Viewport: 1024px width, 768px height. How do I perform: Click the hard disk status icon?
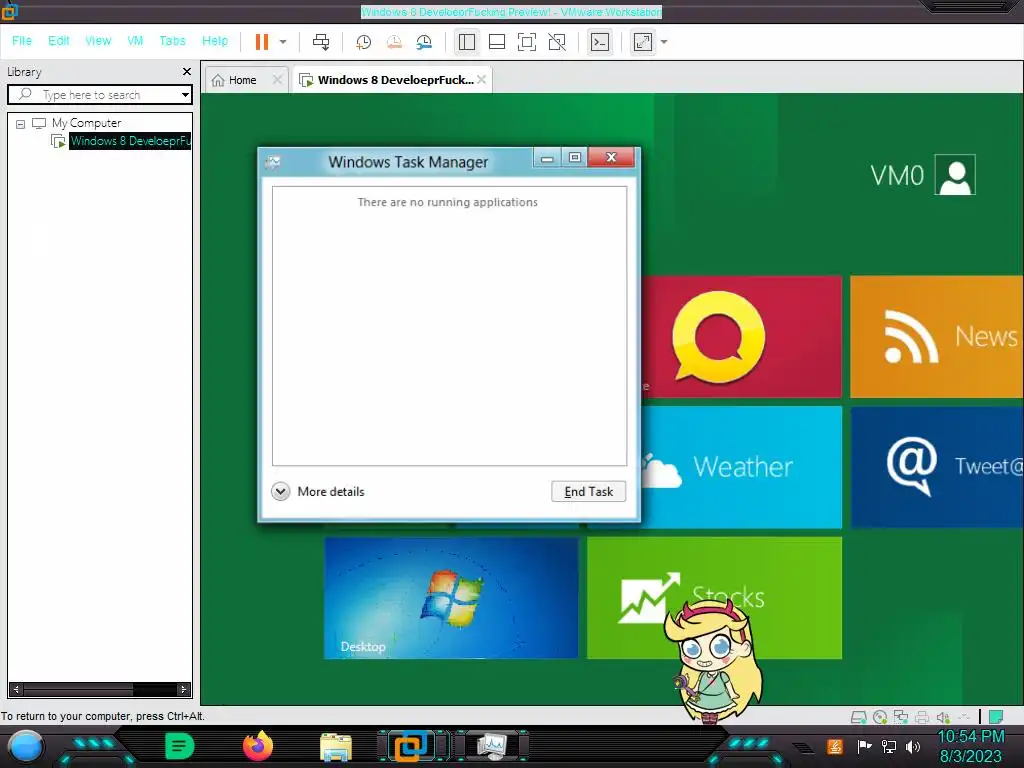pyautogui.click(x=858, y=717)
